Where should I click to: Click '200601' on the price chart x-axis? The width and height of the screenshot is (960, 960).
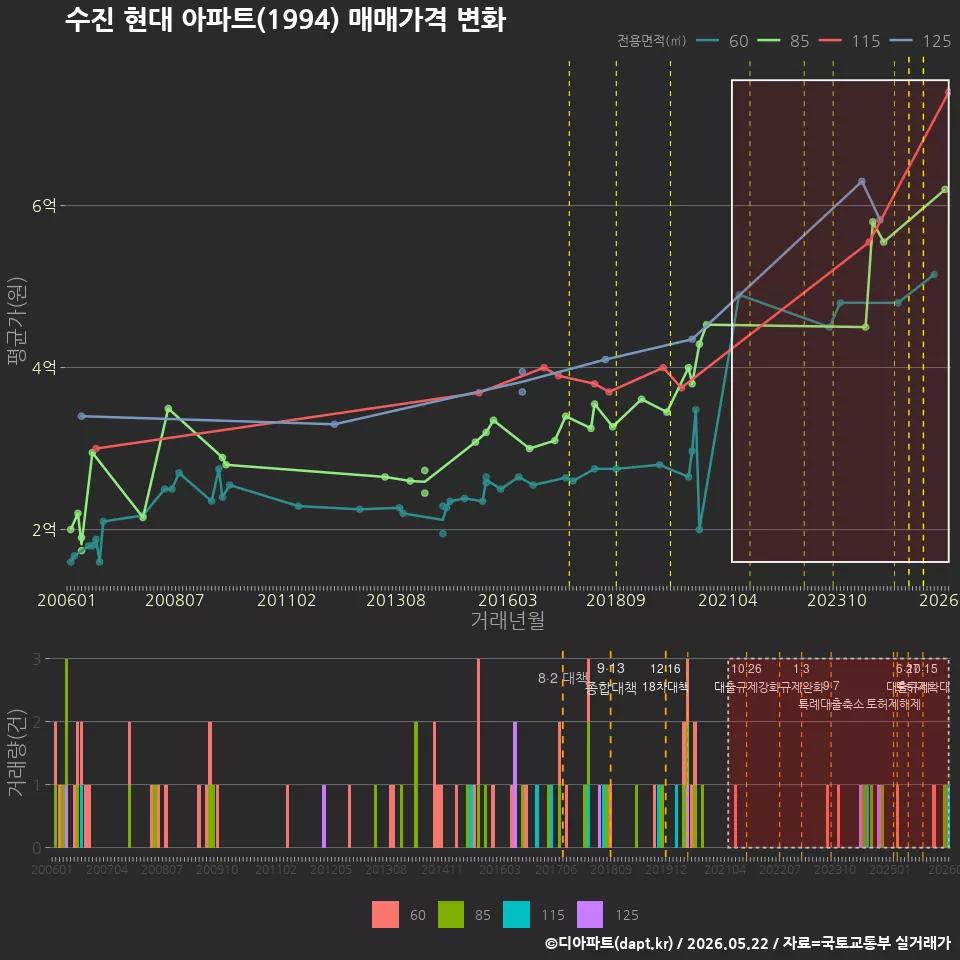coord(66,600)
